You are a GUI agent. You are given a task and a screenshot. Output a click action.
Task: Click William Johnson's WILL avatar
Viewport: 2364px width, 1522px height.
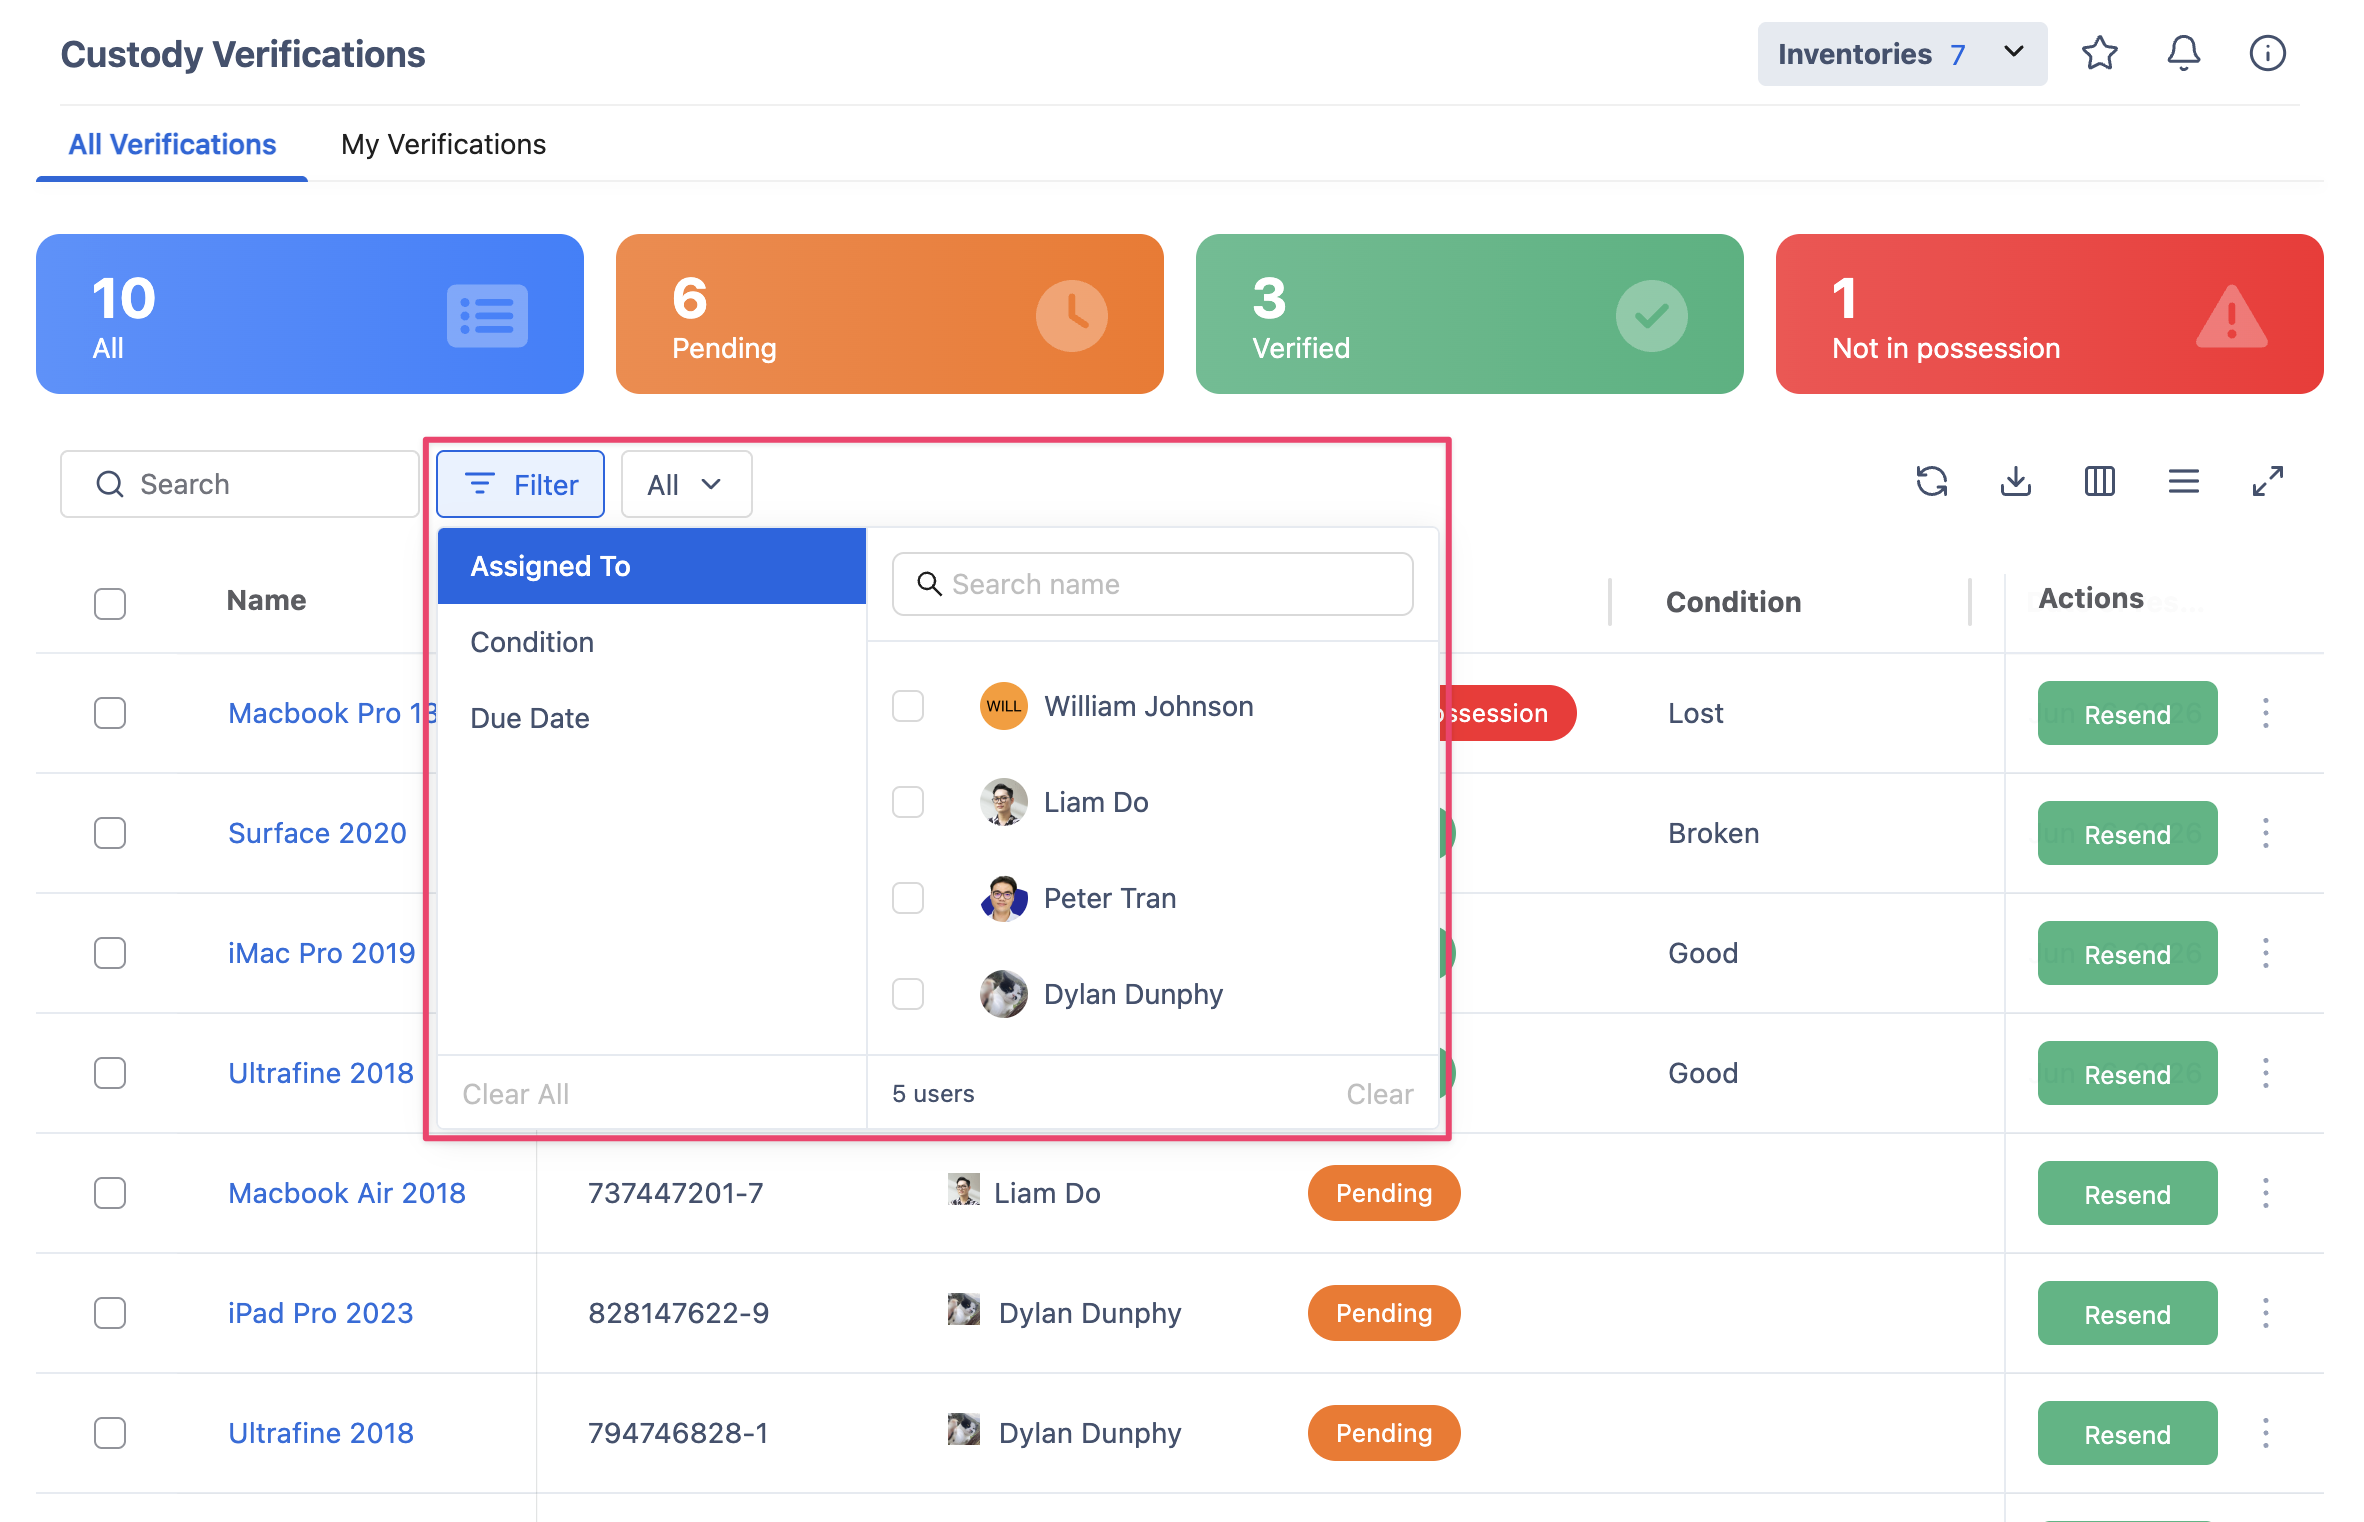tap(1003, 706)
